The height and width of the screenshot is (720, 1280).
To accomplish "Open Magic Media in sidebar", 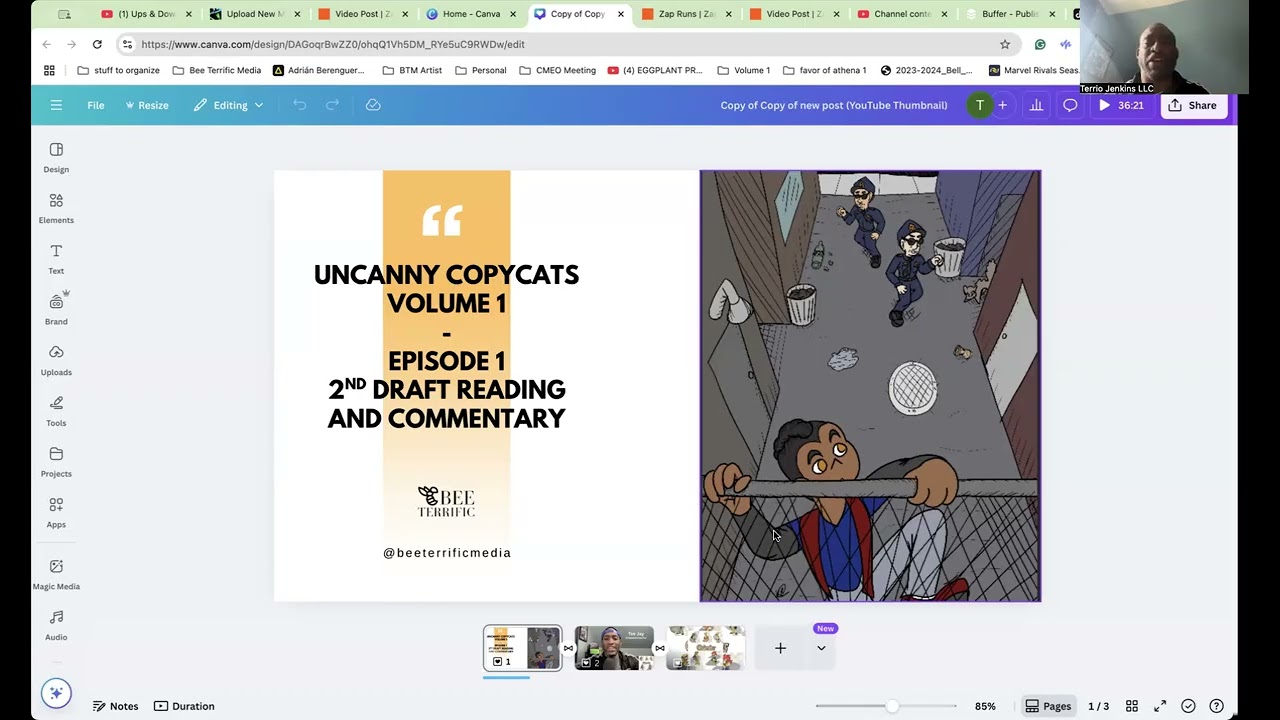I will (56, 574).
